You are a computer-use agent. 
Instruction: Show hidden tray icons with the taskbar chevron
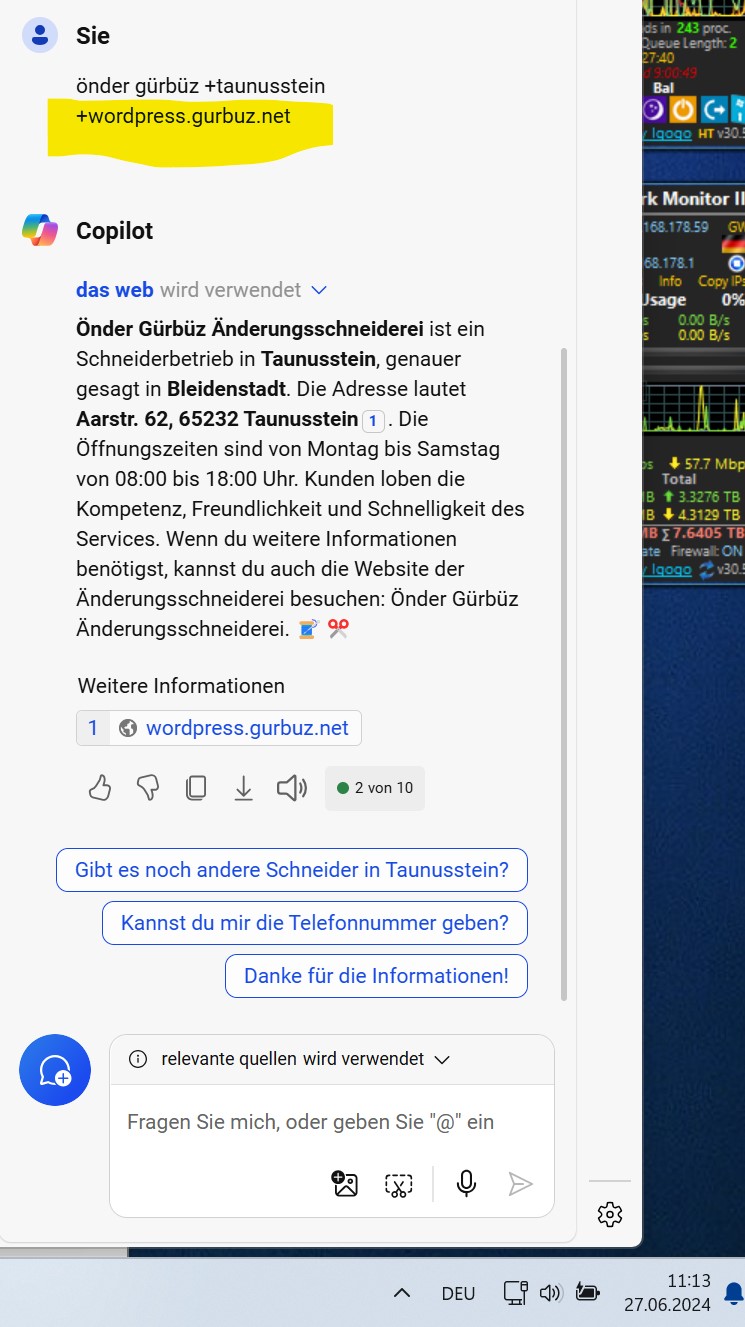(x=402, y=1293)
